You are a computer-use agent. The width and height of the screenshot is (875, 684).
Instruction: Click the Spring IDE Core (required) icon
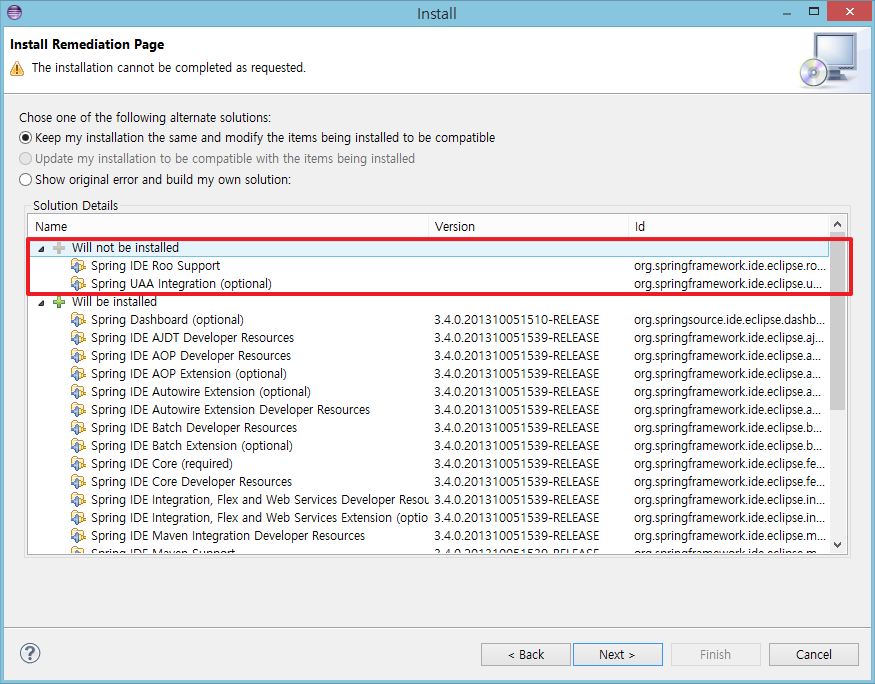78,464
